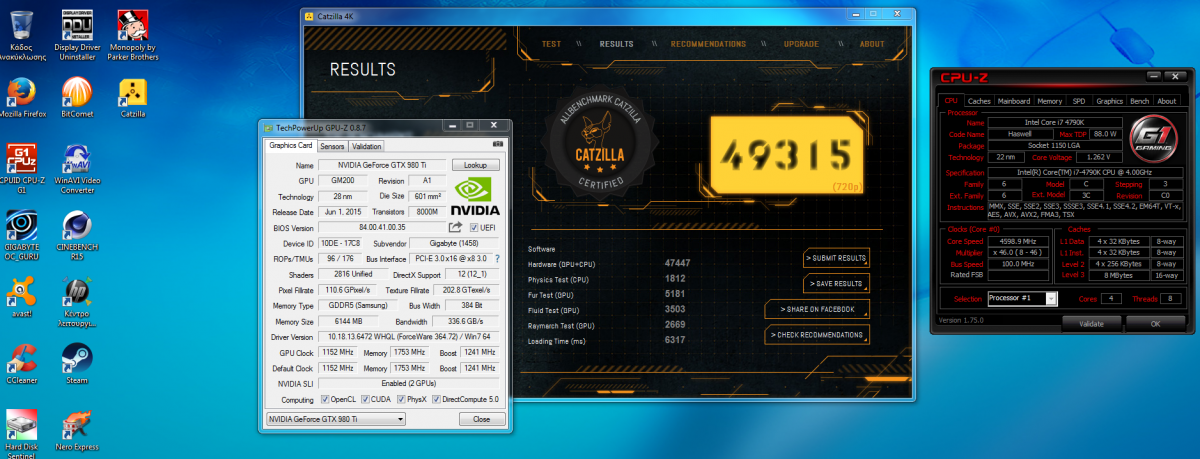Click the BIOS share/export icon in GPU-Z
This screenshot has width=1200, height=459.
(x=456, y=228)
